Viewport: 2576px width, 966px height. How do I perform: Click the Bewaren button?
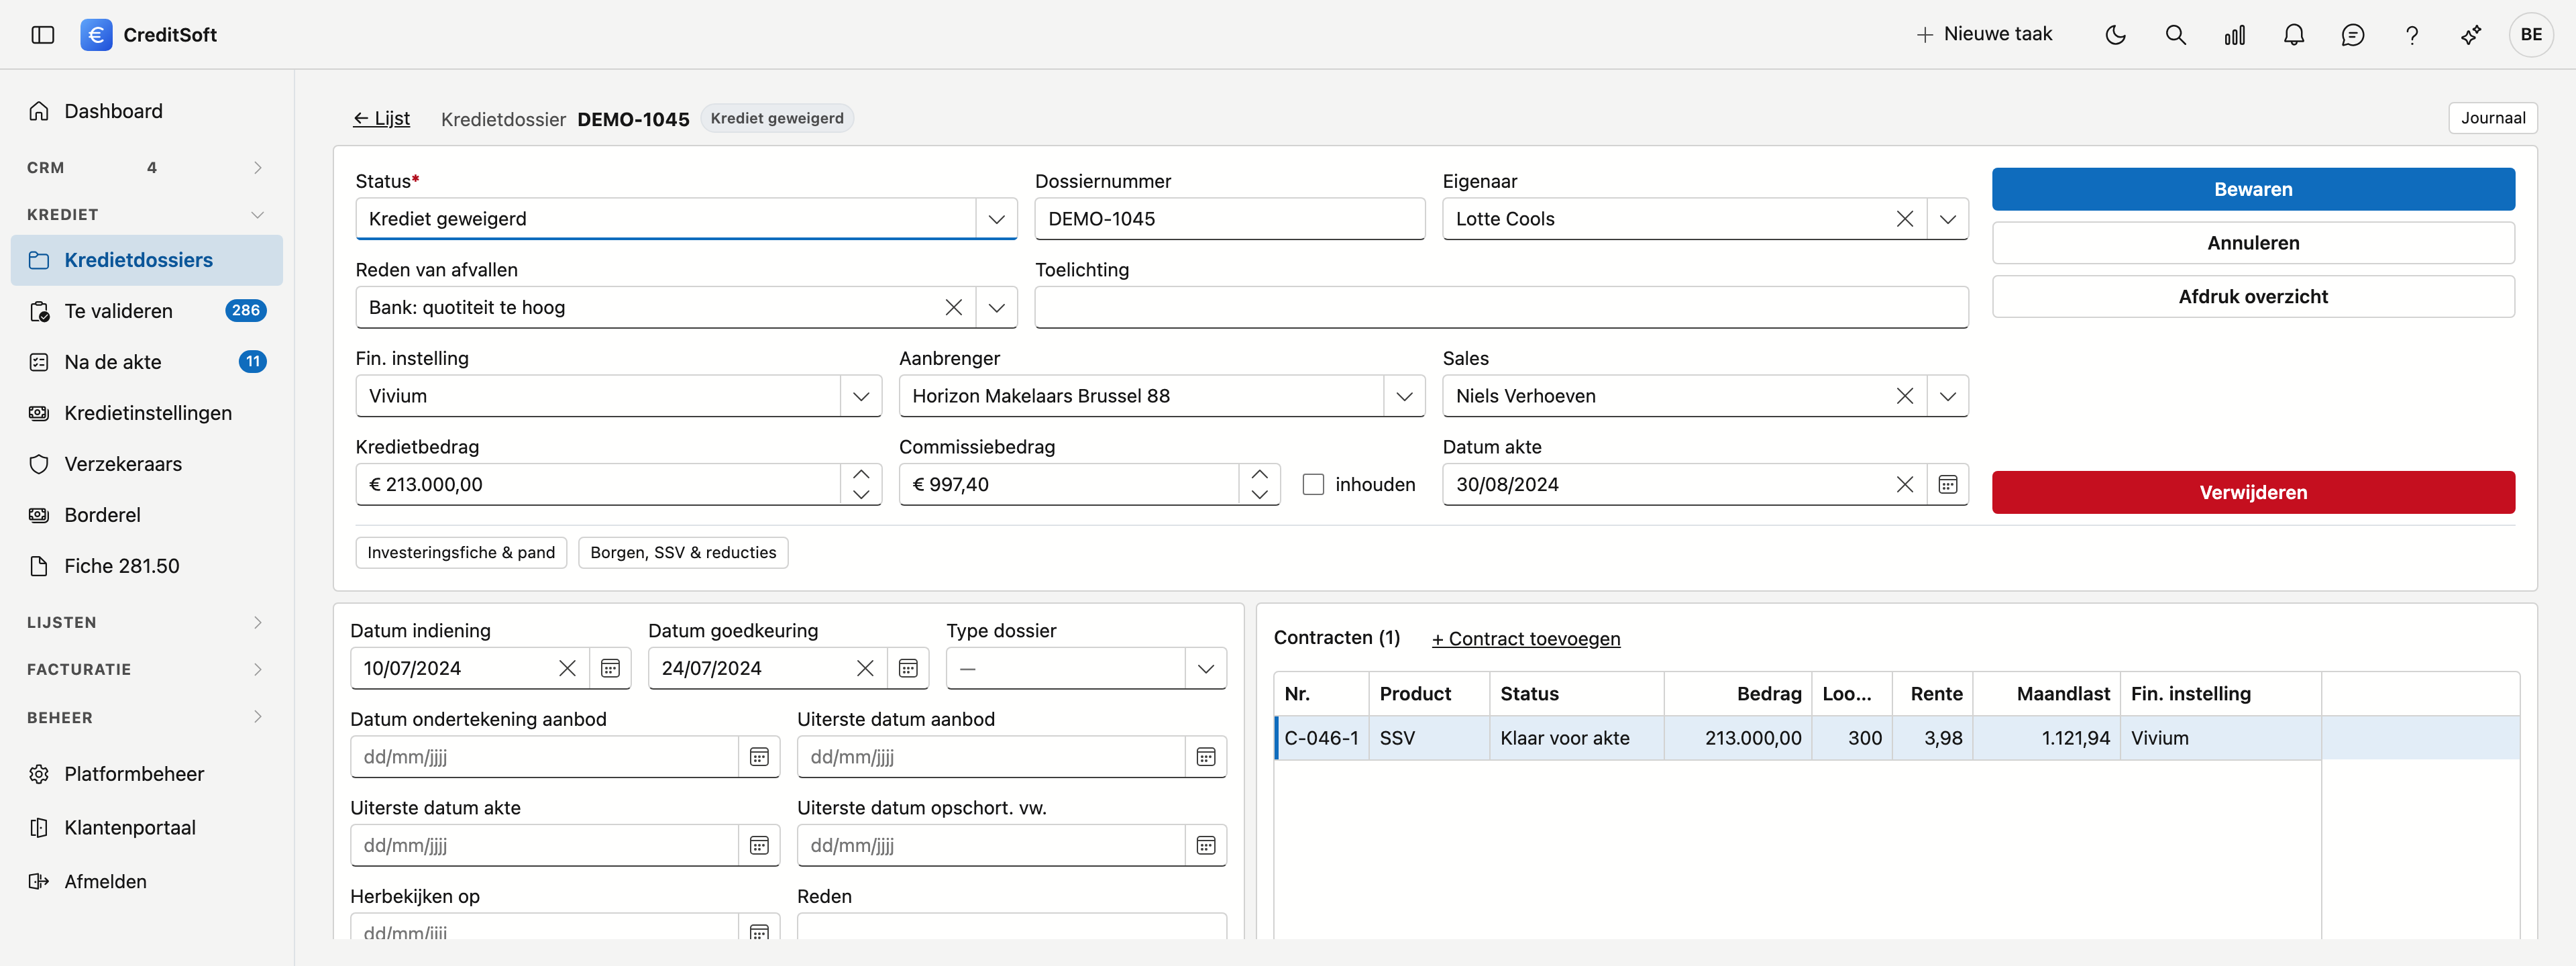[x=2253, y=189]
